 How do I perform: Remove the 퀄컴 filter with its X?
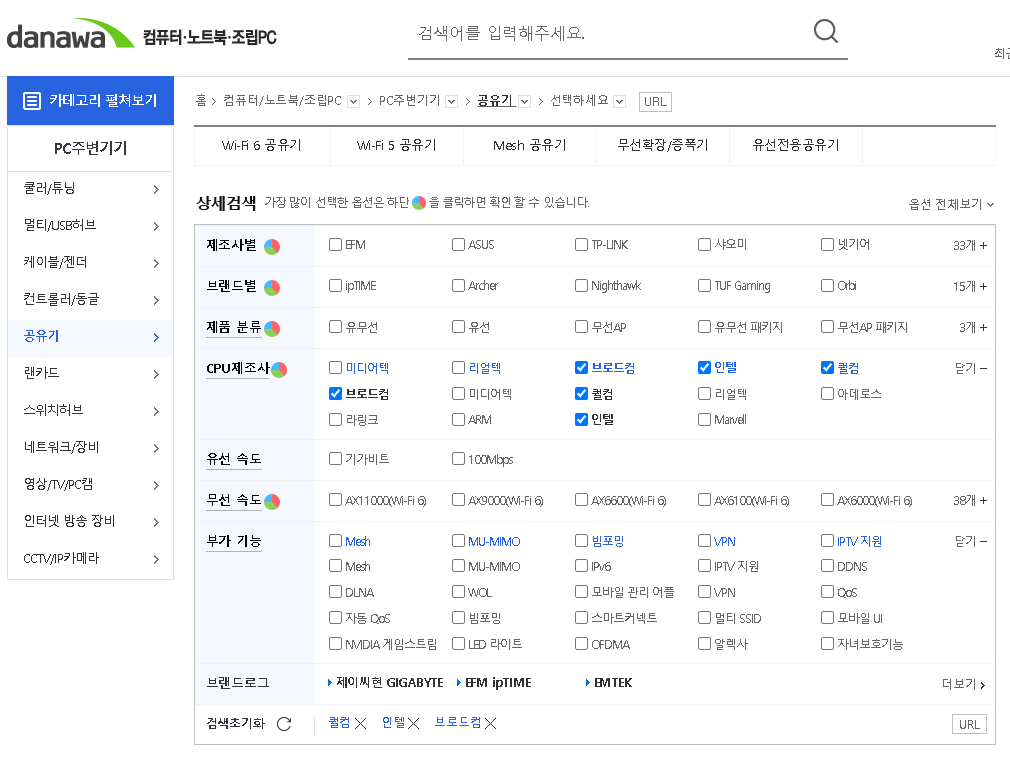click(361, 724)
